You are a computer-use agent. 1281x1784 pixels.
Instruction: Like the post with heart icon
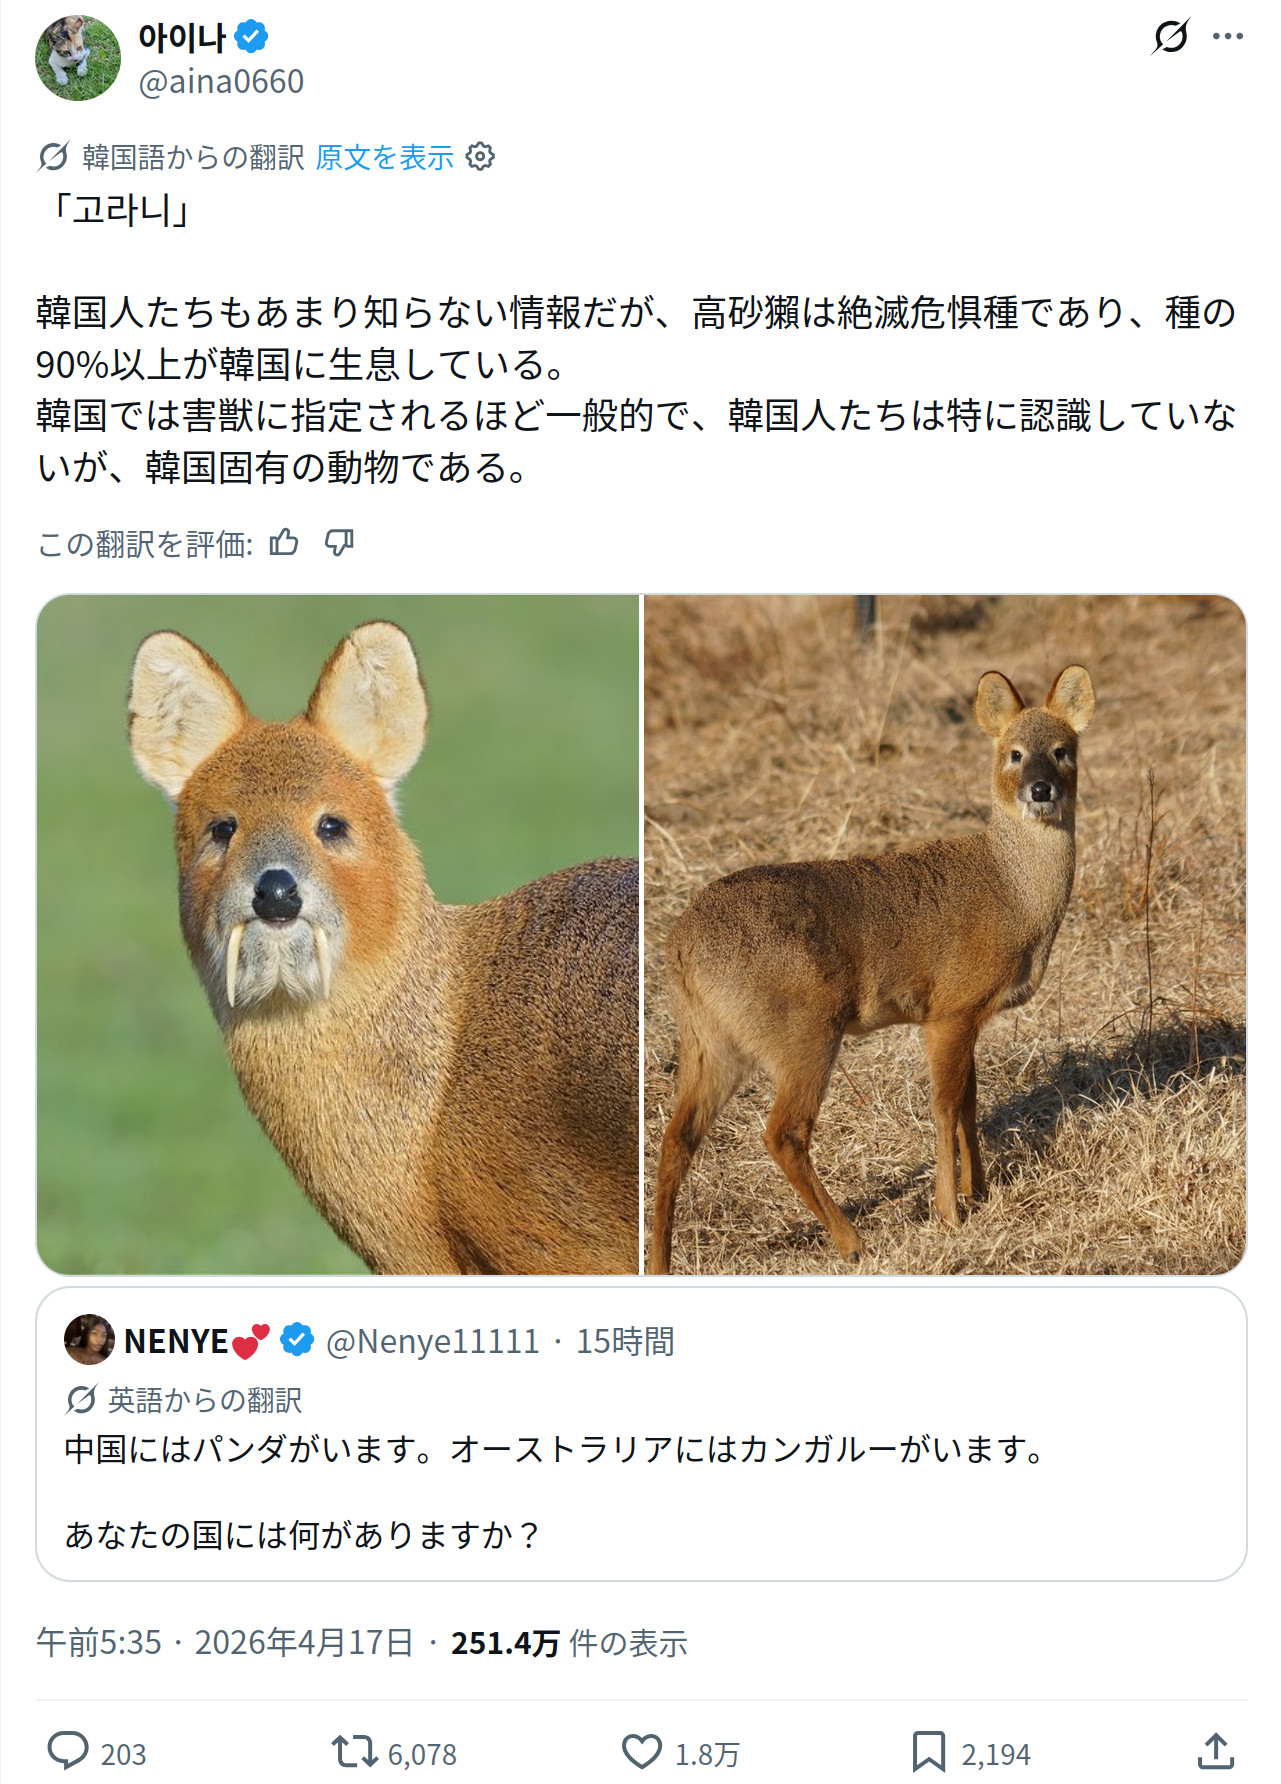tap(641, 1752)
